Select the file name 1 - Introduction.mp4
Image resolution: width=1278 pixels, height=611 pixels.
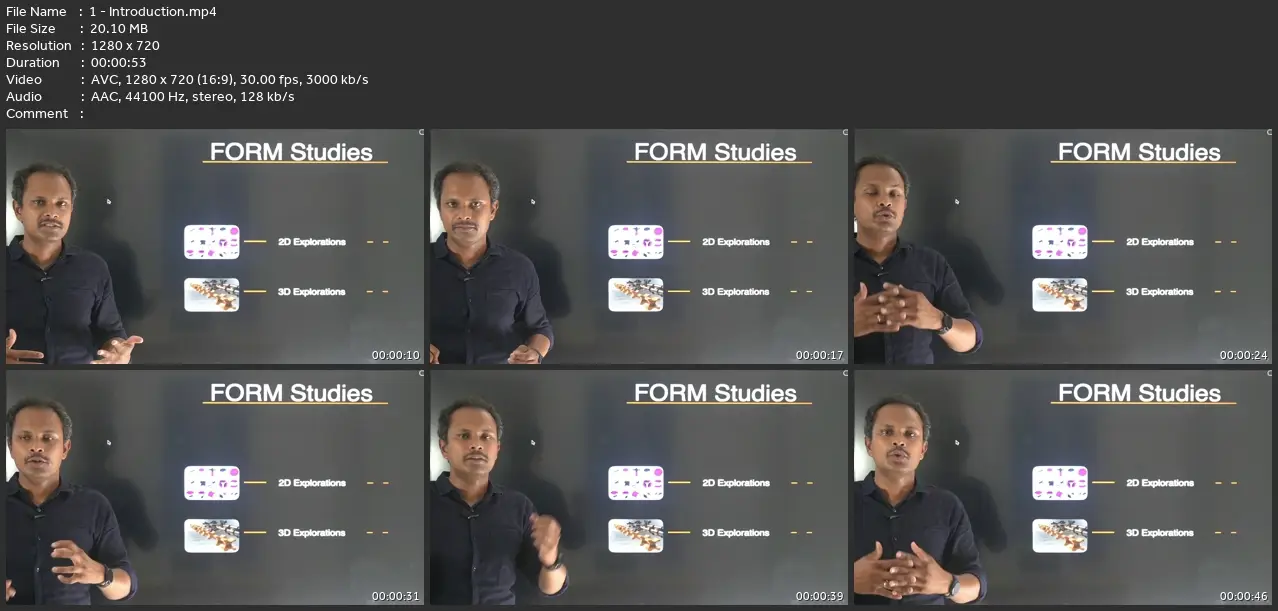coord(153,11)
